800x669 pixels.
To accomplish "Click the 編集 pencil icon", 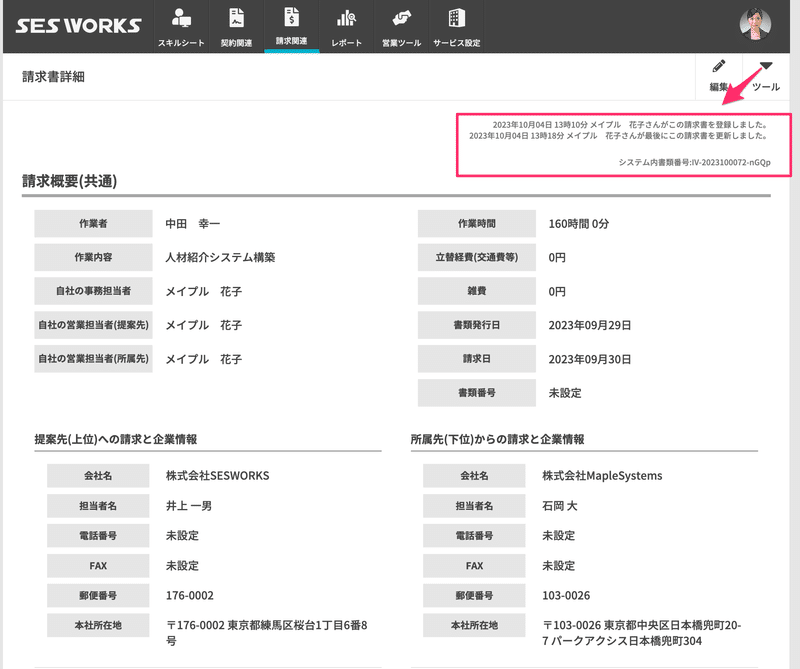I will pyautogui.click(x=719, y=66).
